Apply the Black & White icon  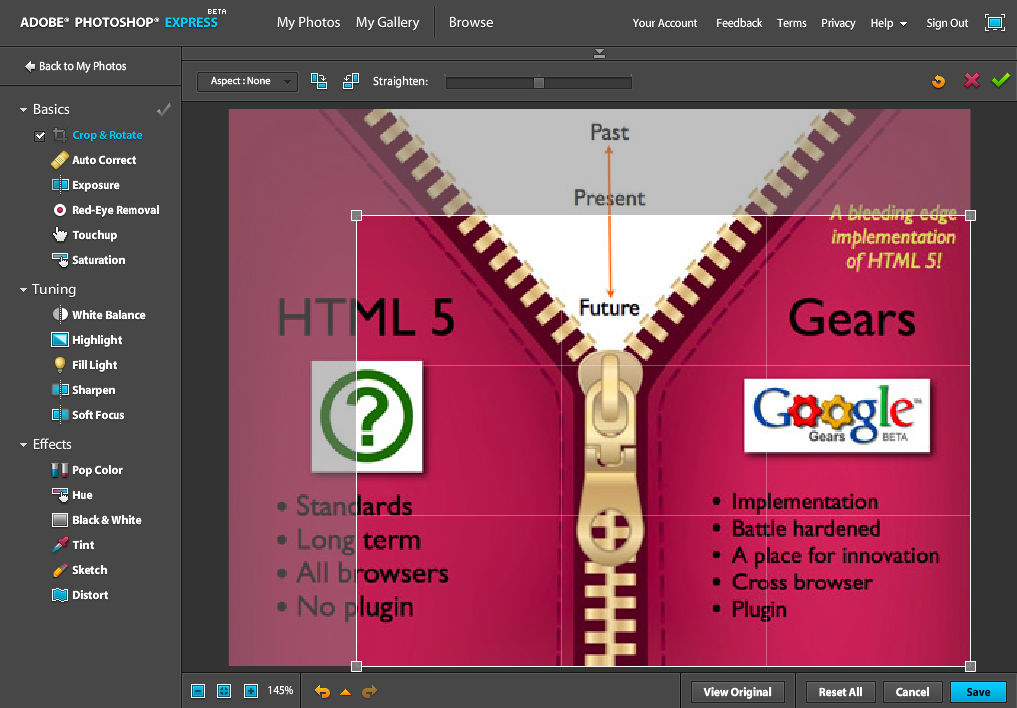pos(60,520)
